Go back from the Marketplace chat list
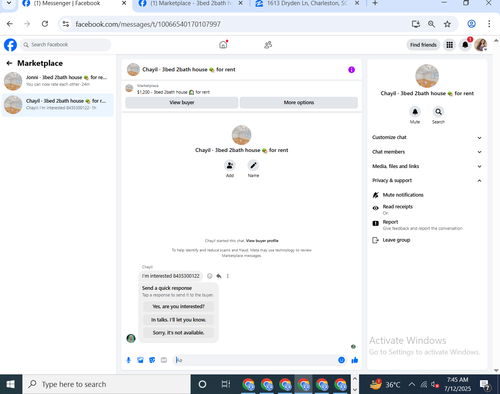The image size is (500, 394). click(9, 63)
